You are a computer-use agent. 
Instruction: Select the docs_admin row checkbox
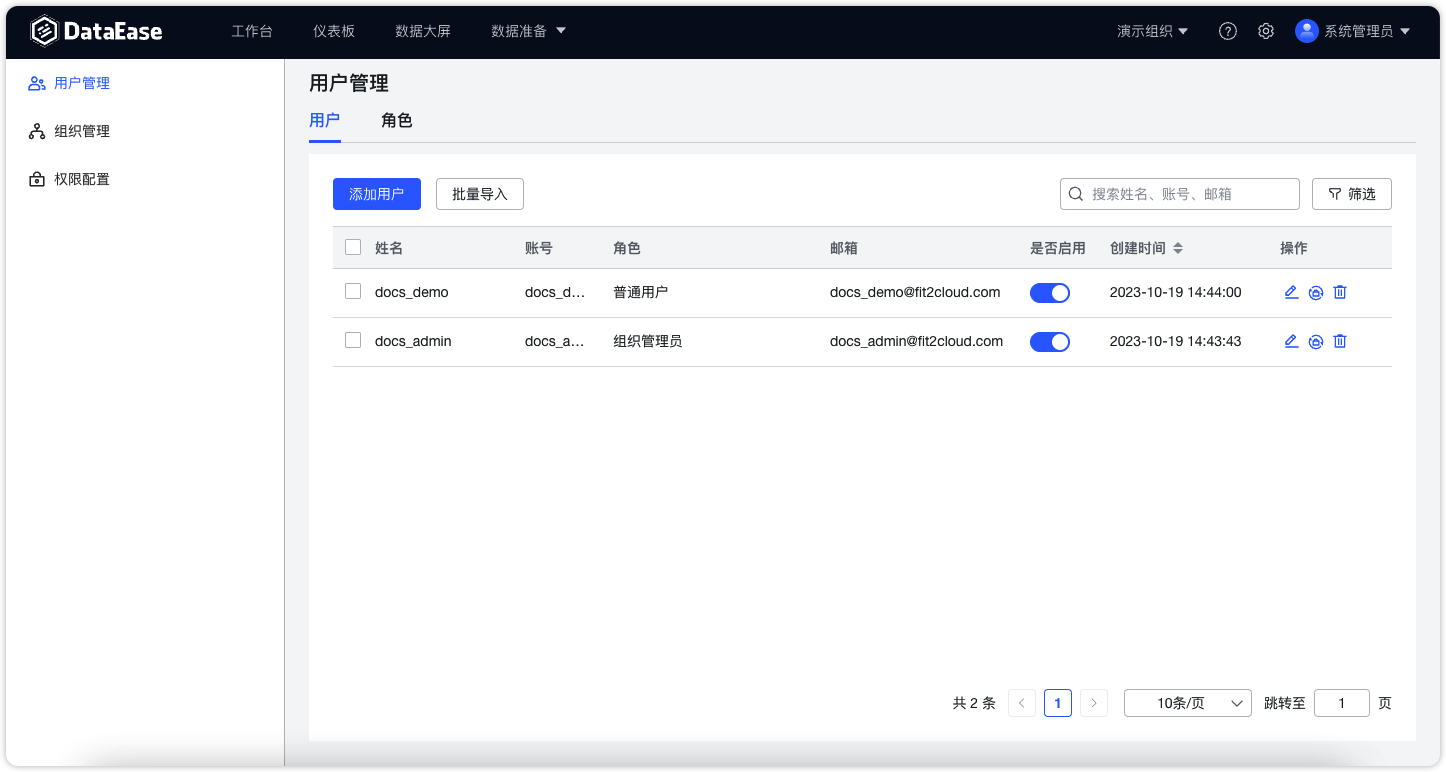(353, 340)
